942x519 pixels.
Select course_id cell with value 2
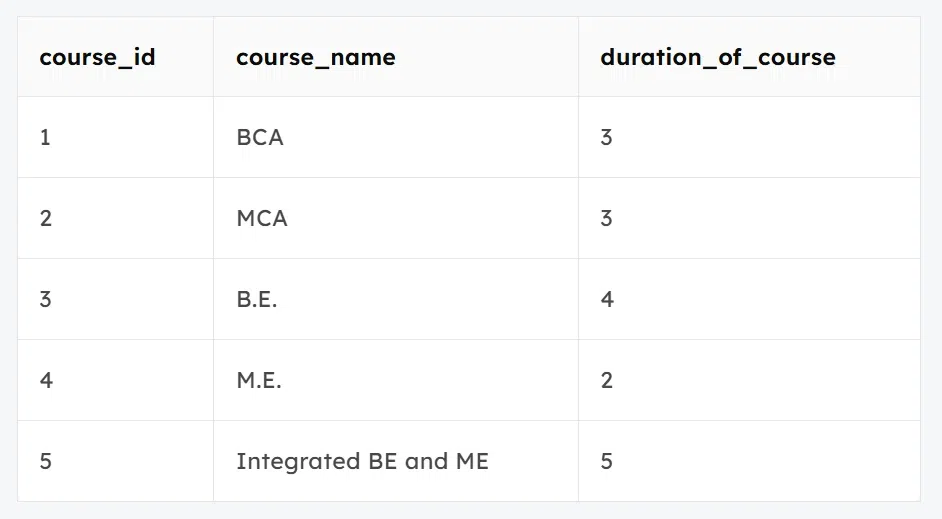pos(46,219)
